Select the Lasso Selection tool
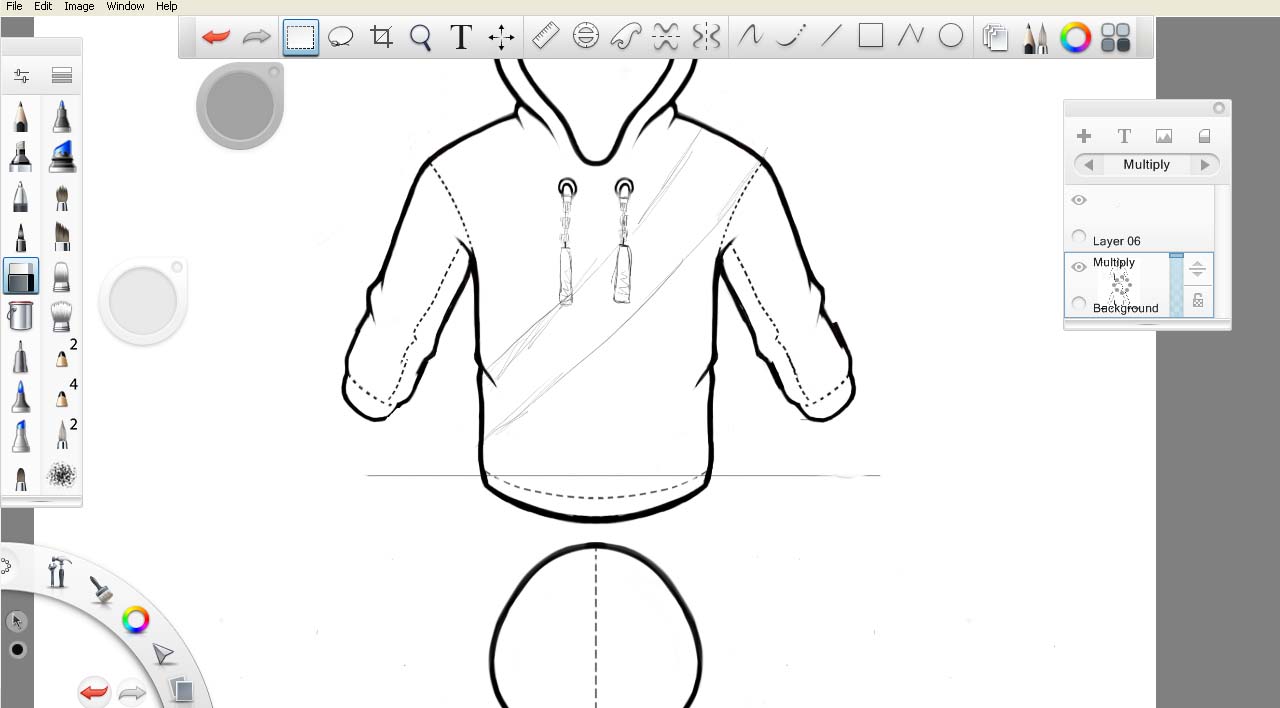1280x708 pixels. coord(341,38)
